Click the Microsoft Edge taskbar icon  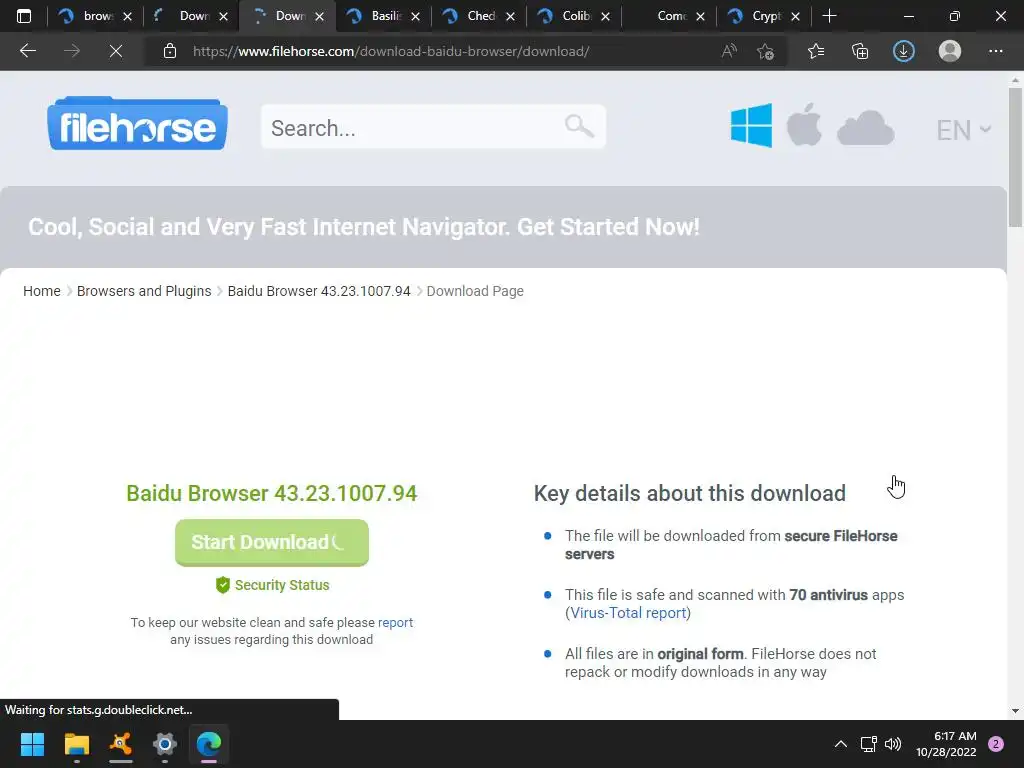tap(209, 744)
